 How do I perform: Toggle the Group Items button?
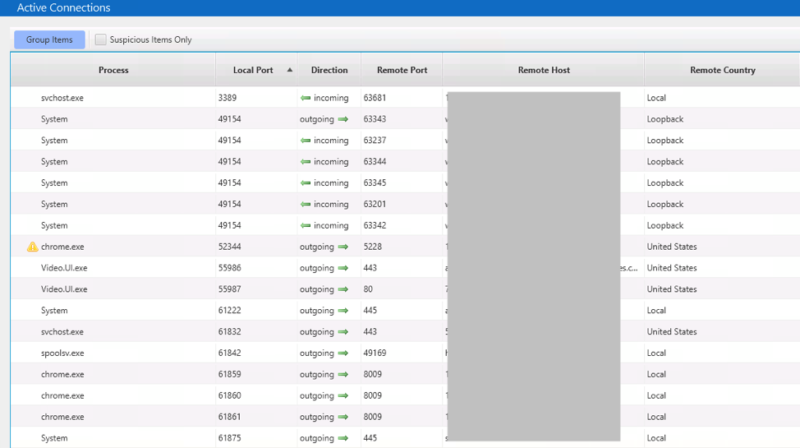click(49, 39)
